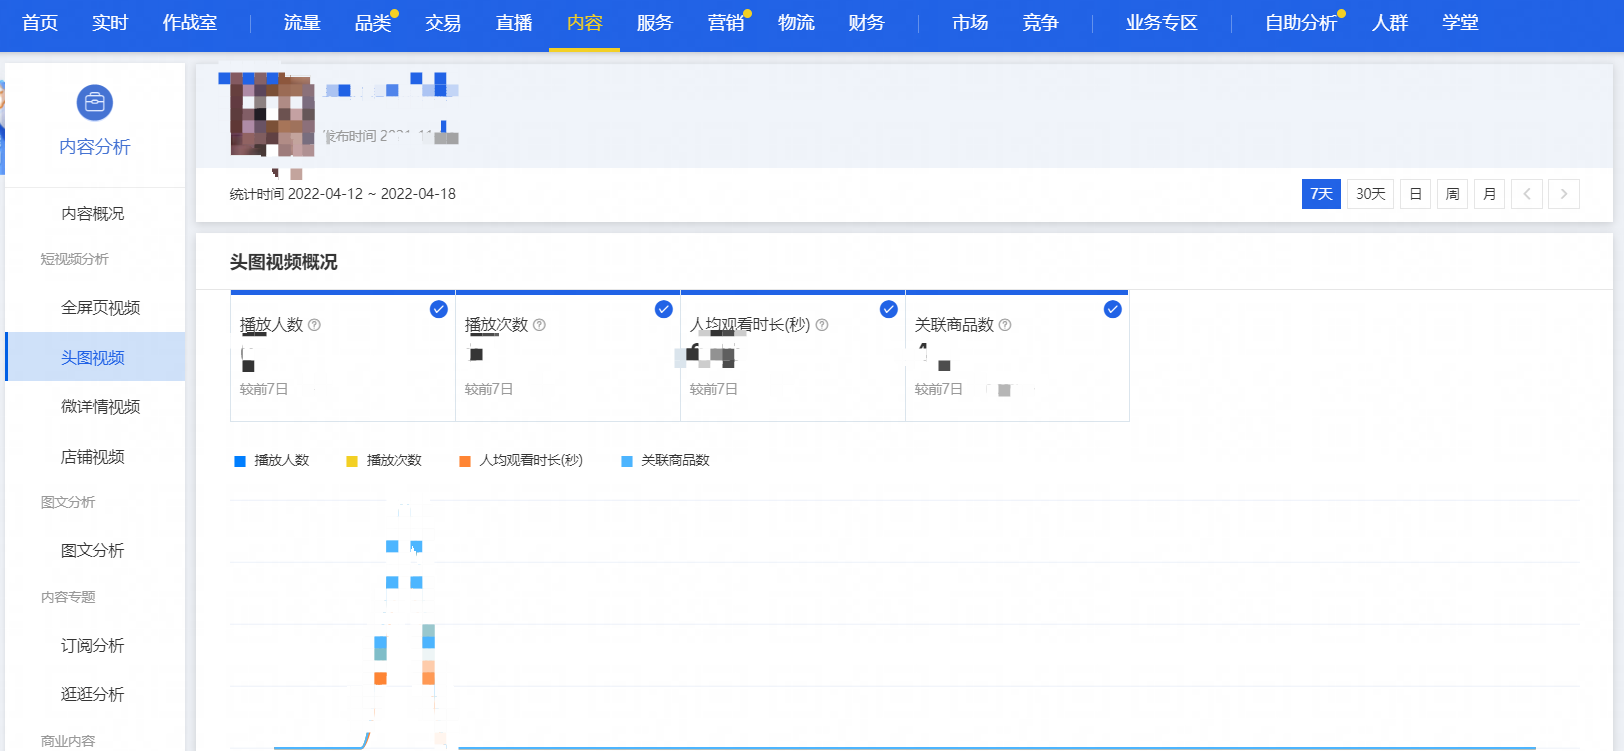This screenshot has width=1624, height=751.
Task: Click the 内容专题 sidebar group label
Action: [68, 597]
